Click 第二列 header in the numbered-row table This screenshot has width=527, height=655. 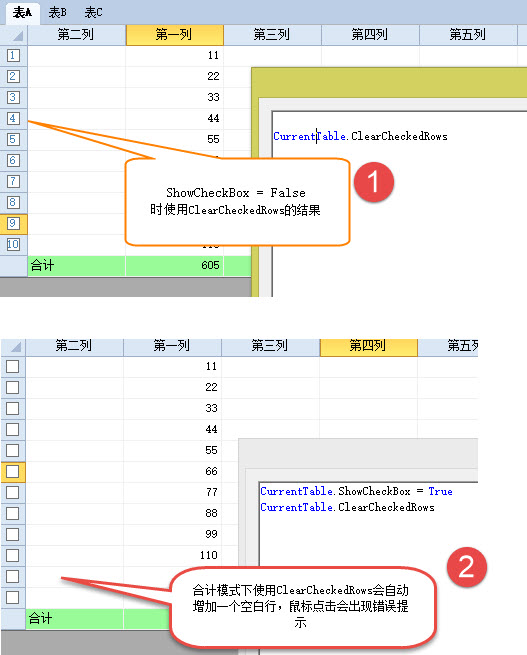click(76, 35)
